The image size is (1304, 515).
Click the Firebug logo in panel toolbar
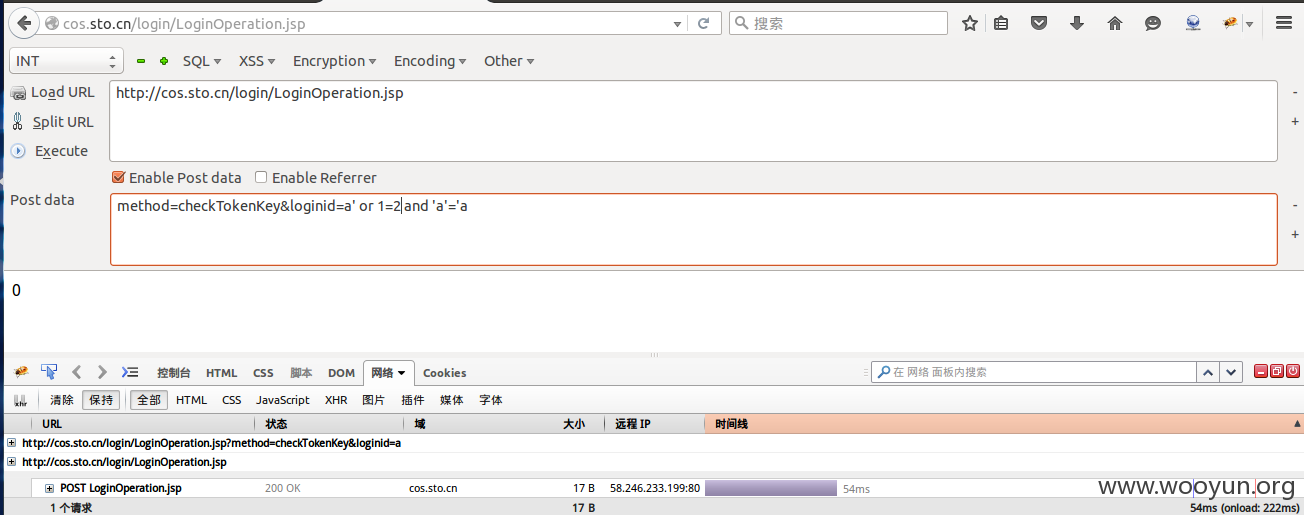(x=20, y=372)
